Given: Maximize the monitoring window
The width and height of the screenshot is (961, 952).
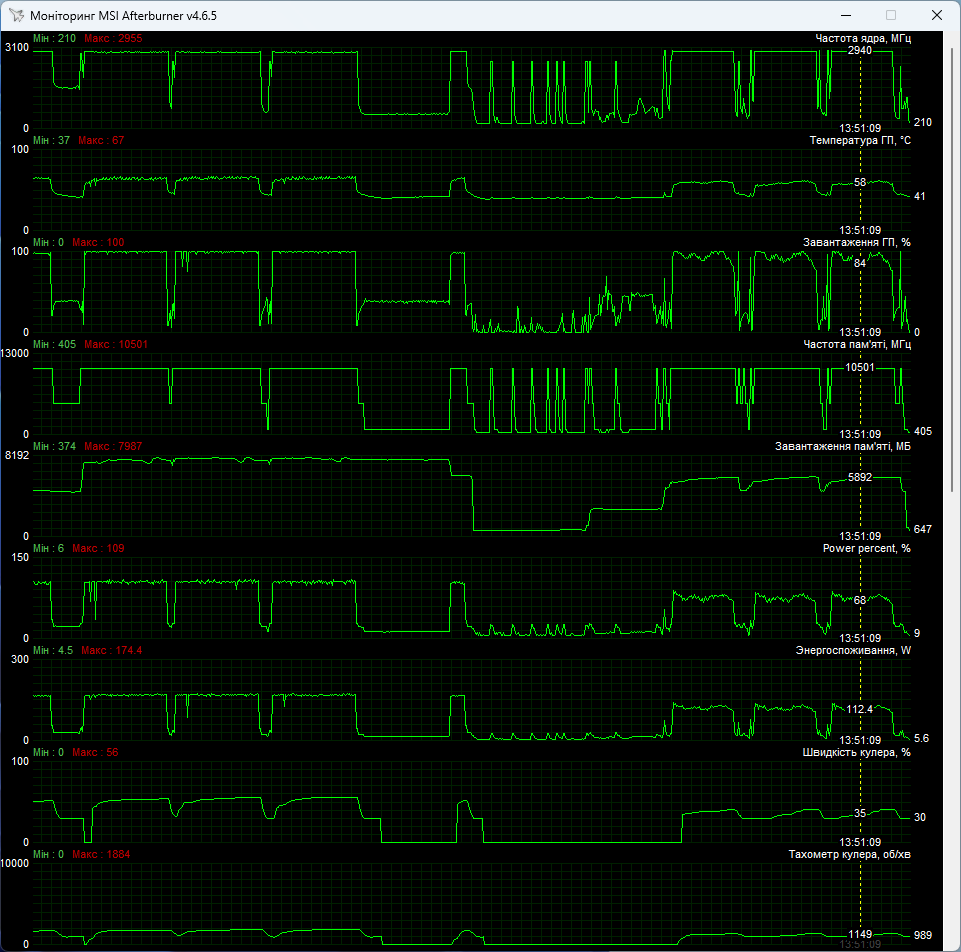Looking at the screenshot, I should [891, 15].
